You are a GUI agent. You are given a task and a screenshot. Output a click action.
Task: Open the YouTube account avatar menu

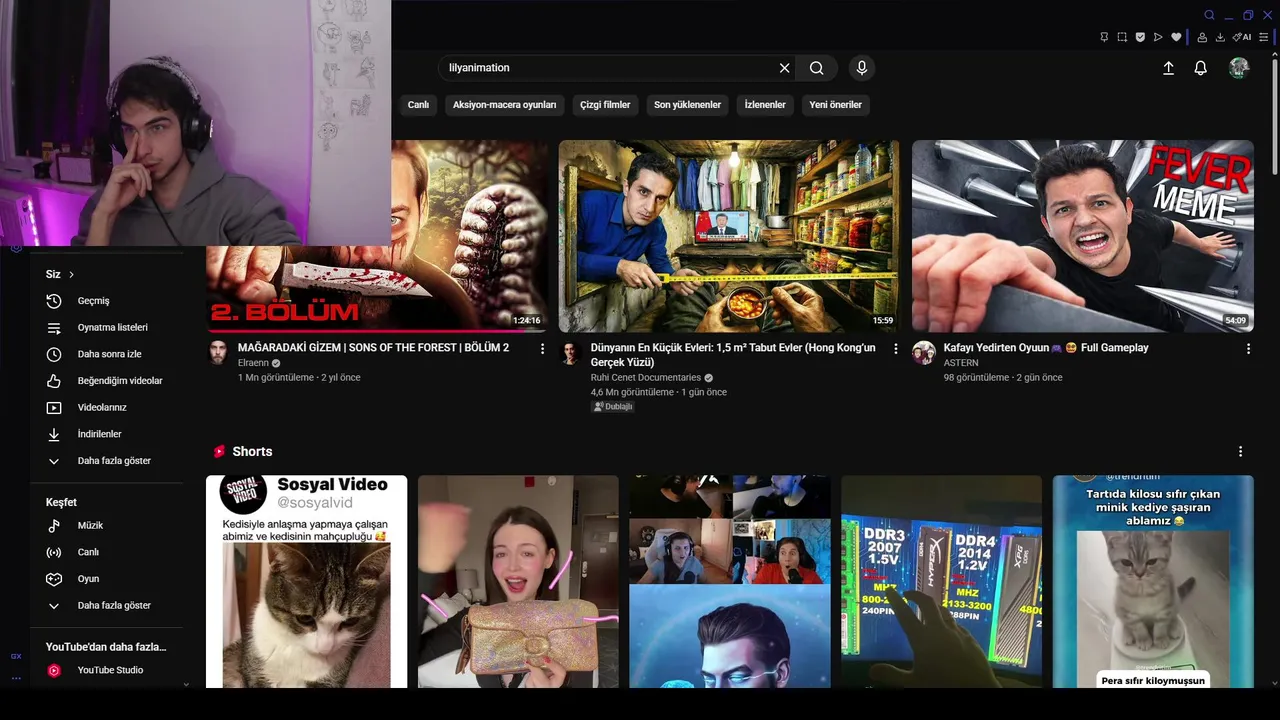[x=1239, y=68]
